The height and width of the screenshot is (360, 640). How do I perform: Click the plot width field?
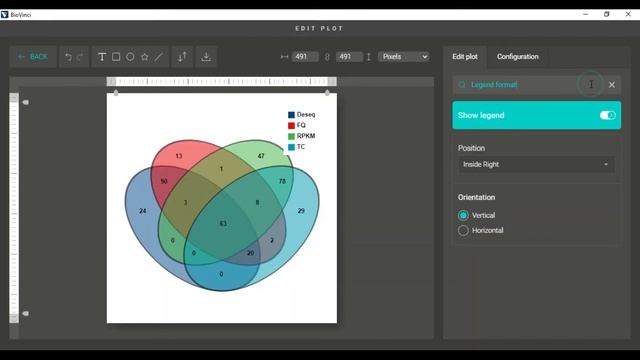(305, 57)
